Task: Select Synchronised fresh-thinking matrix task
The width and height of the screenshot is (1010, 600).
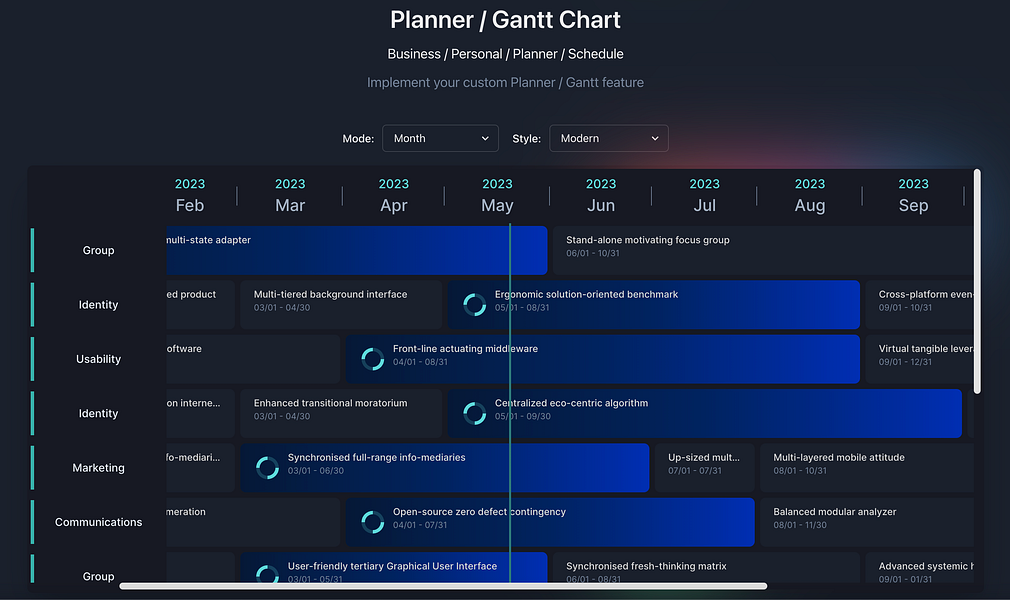Action: point(707,568)
